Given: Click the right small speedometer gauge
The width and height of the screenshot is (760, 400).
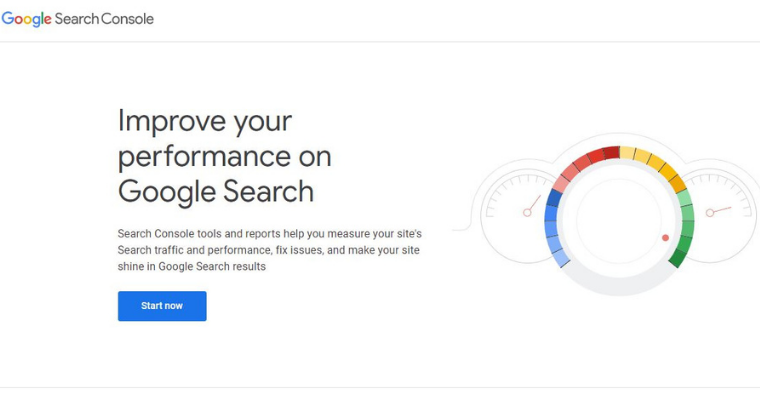Looking at the screenshot, I should pos(722,216).
